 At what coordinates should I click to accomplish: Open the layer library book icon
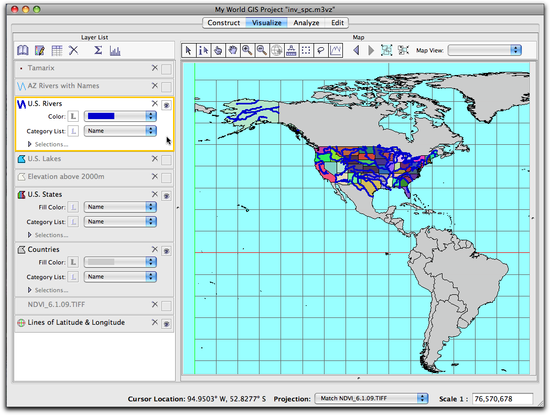click(x=23, y=51)
